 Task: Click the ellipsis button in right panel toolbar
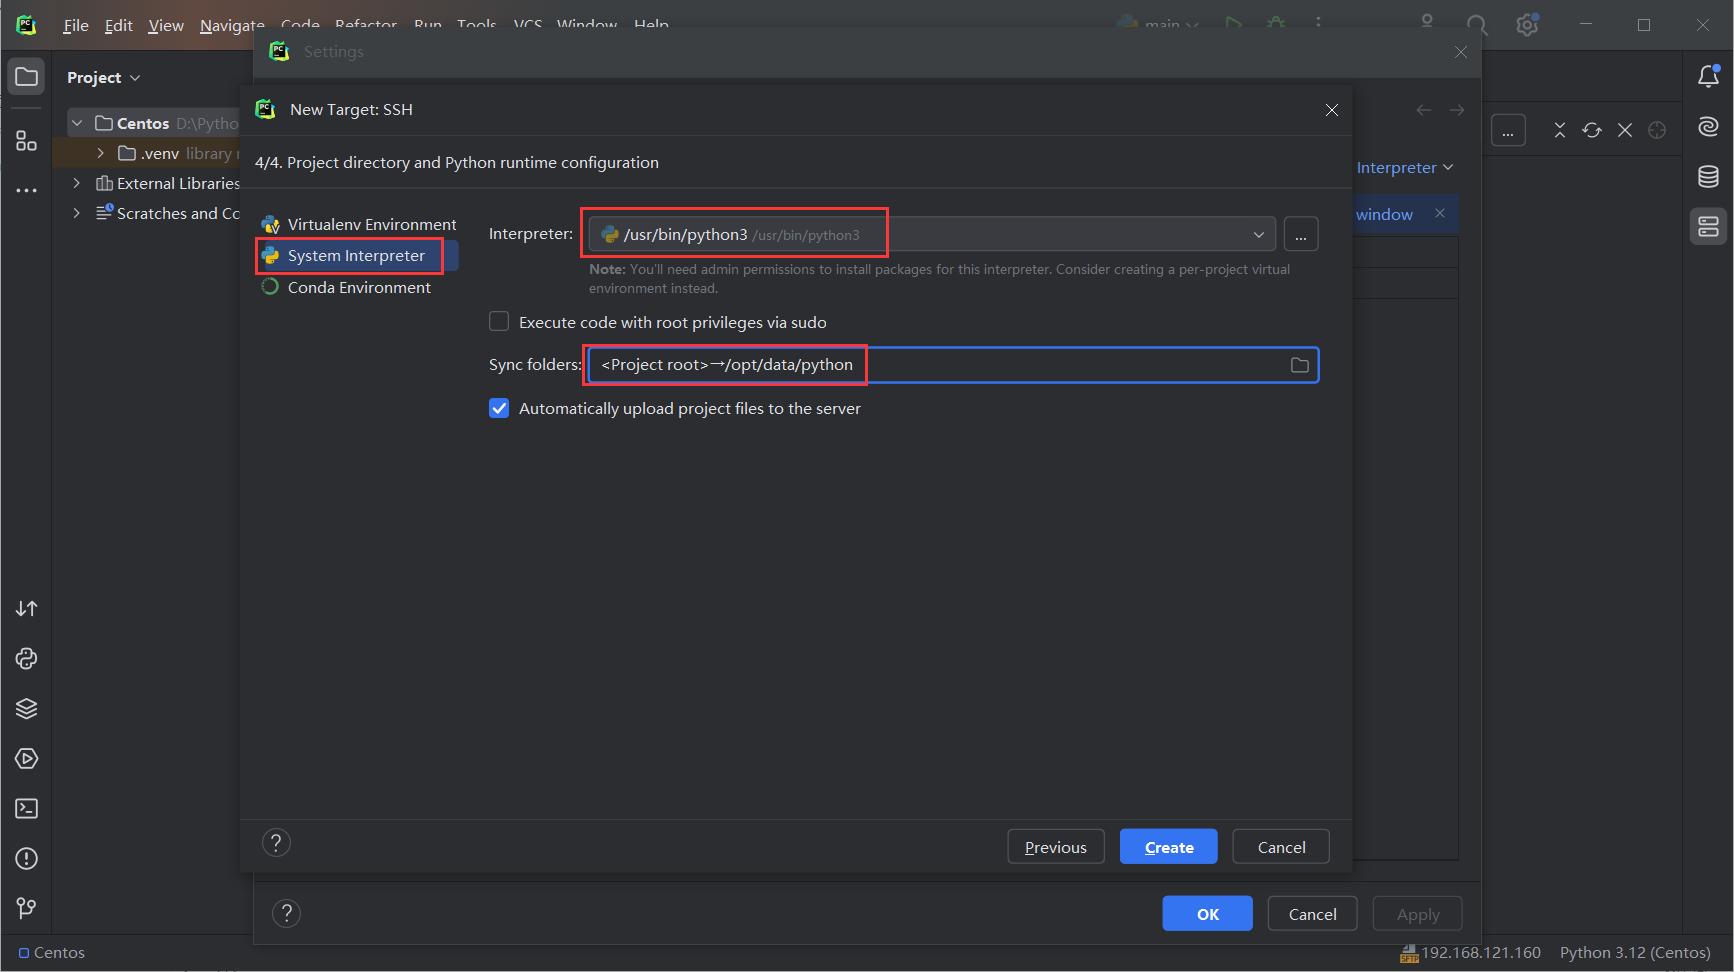(x=1508, y=131)
